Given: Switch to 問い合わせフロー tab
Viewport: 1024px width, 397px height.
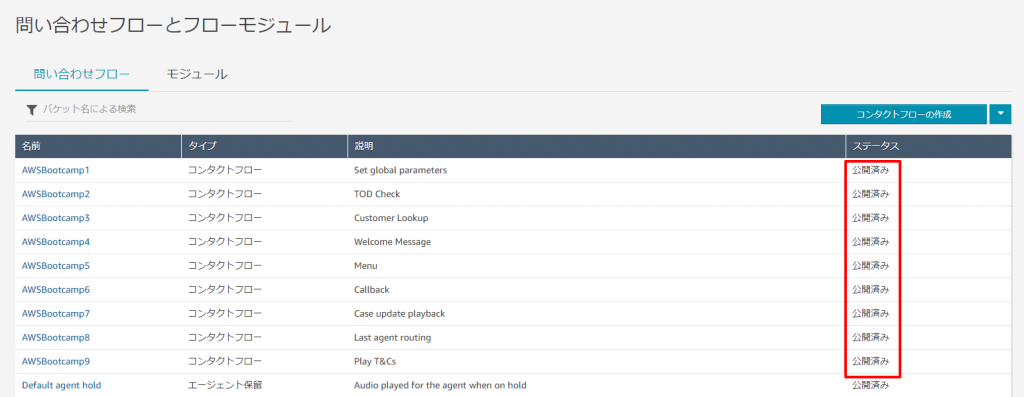Looking at the screenshot, I should pos(82,74).
